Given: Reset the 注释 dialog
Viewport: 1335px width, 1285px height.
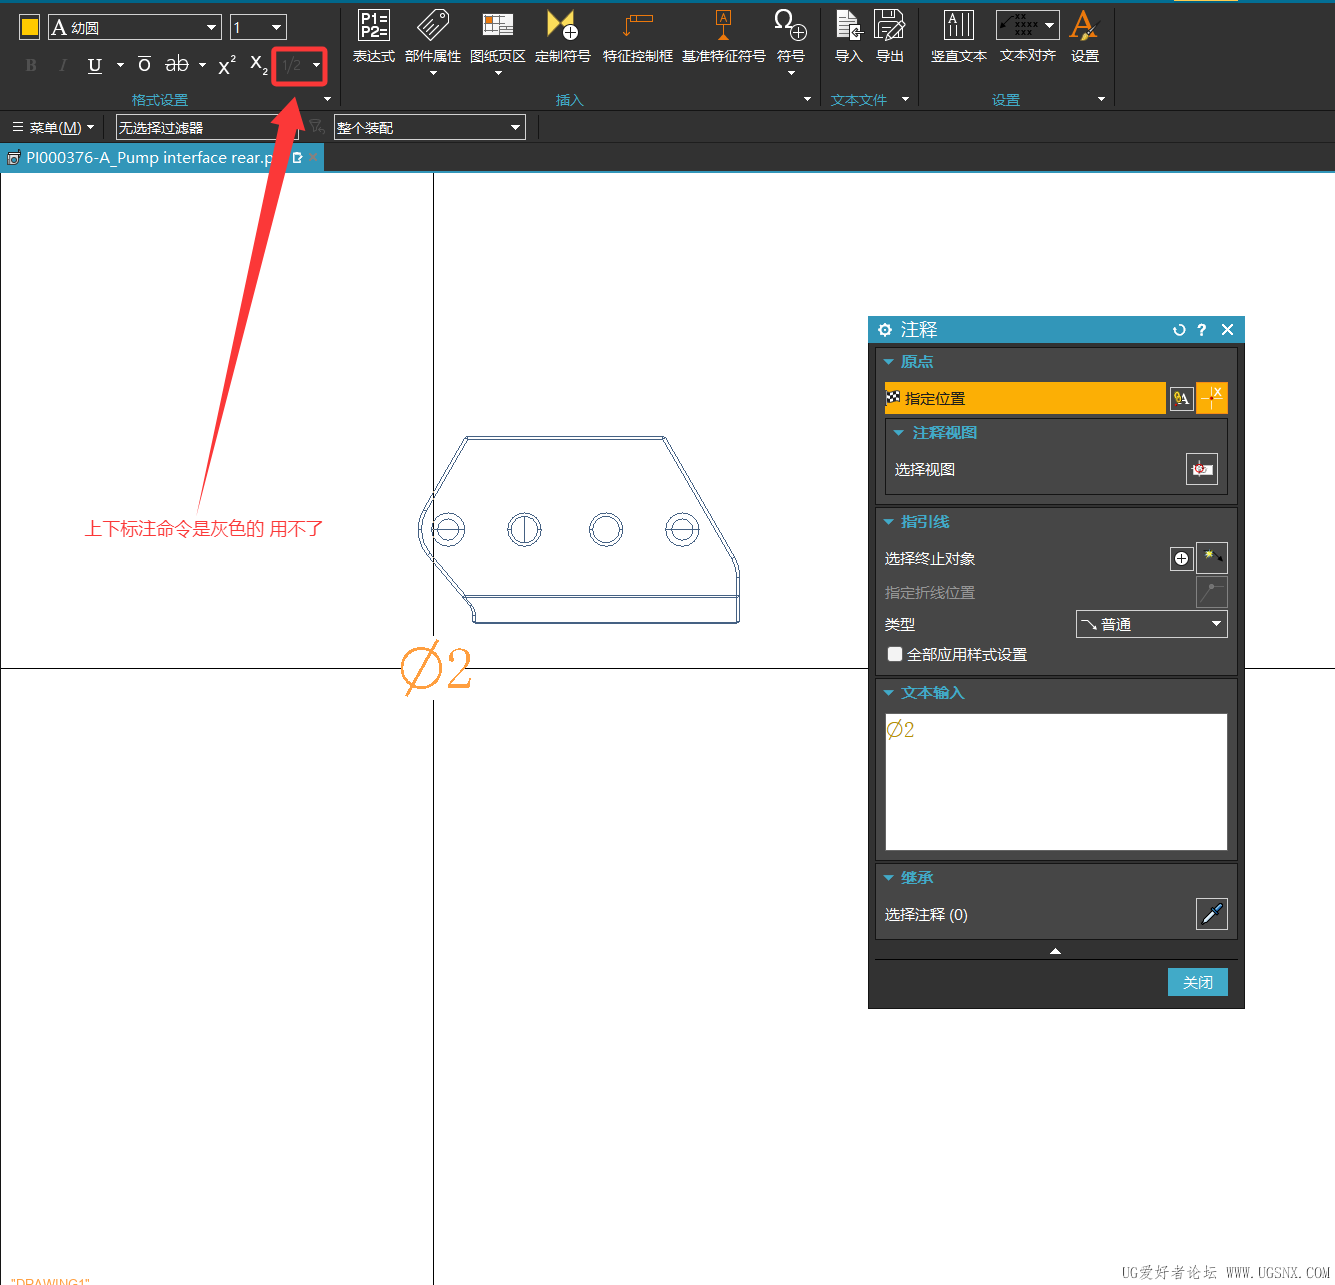Looking at the screenshot, I should [1179, 330].
